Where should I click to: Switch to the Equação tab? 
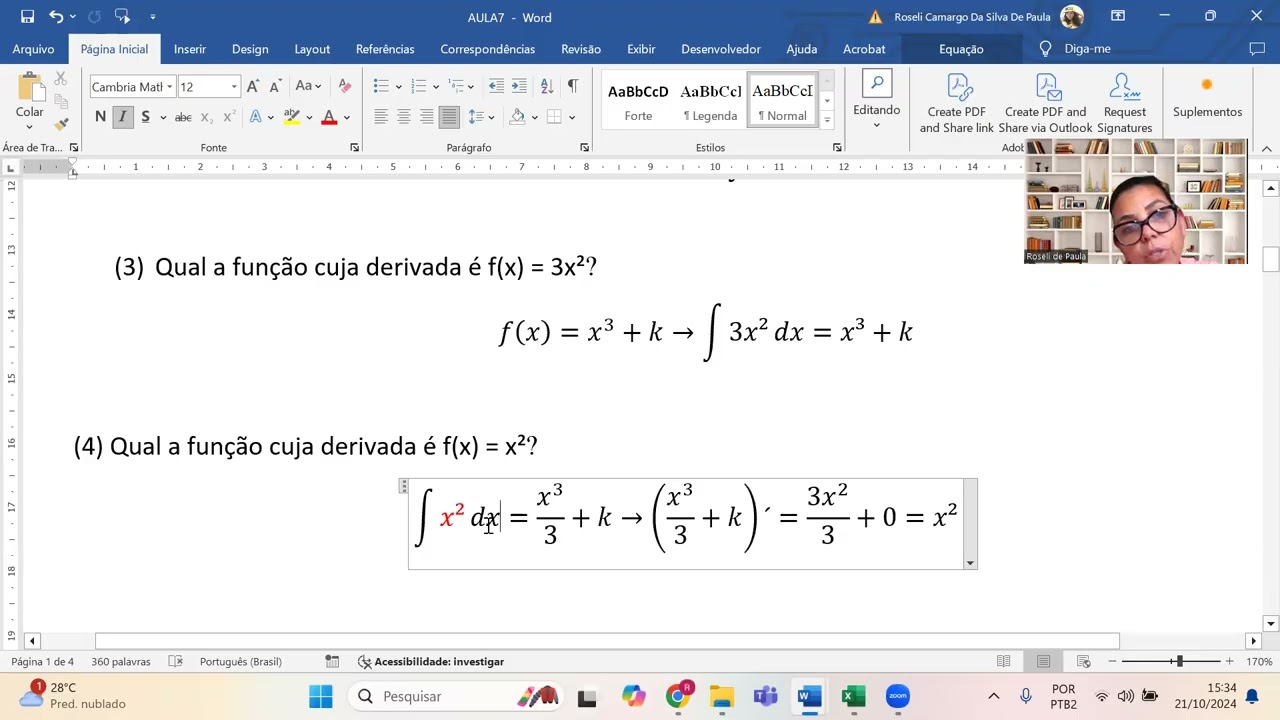(x=961, y=49)
